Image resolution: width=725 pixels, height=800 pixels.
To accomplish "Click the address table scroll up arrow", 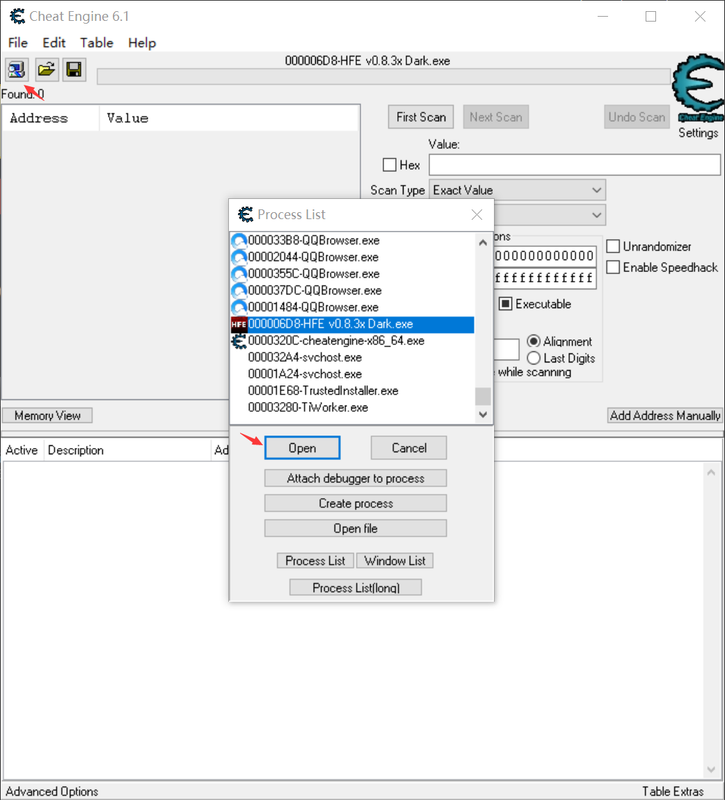I will [x=711, y=472].
